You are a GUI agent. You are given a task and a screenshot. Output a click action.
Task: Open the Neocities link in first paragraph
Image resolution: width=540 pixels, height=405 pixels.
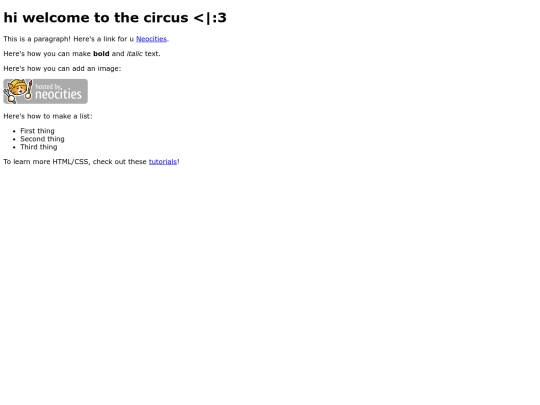click(x=151, y=39)
